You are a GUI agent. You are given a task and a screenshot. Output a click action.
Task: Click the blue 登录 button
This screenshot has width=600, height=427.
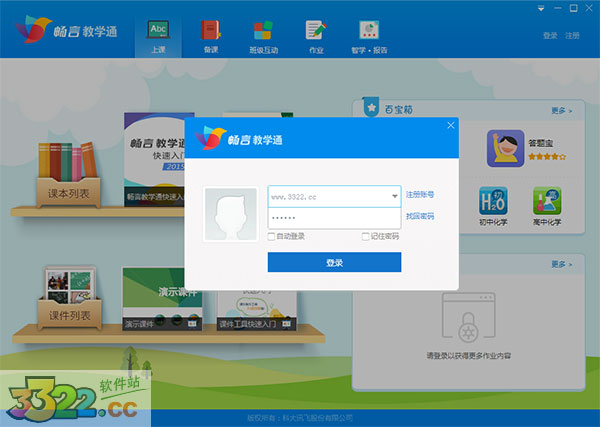[x=334, y=262]
